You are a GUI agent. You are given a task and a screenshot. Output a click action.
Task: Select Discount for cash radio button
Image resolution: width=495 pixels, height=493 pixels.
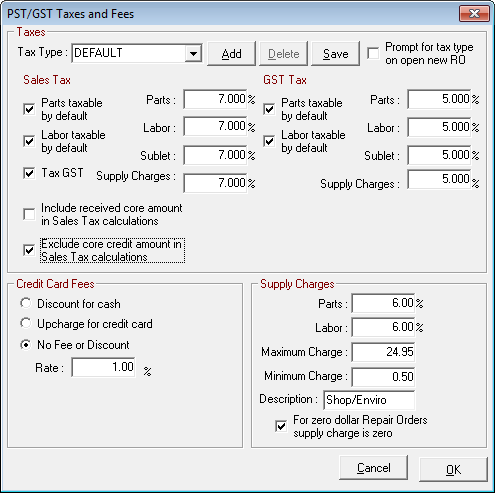point(26,303)
